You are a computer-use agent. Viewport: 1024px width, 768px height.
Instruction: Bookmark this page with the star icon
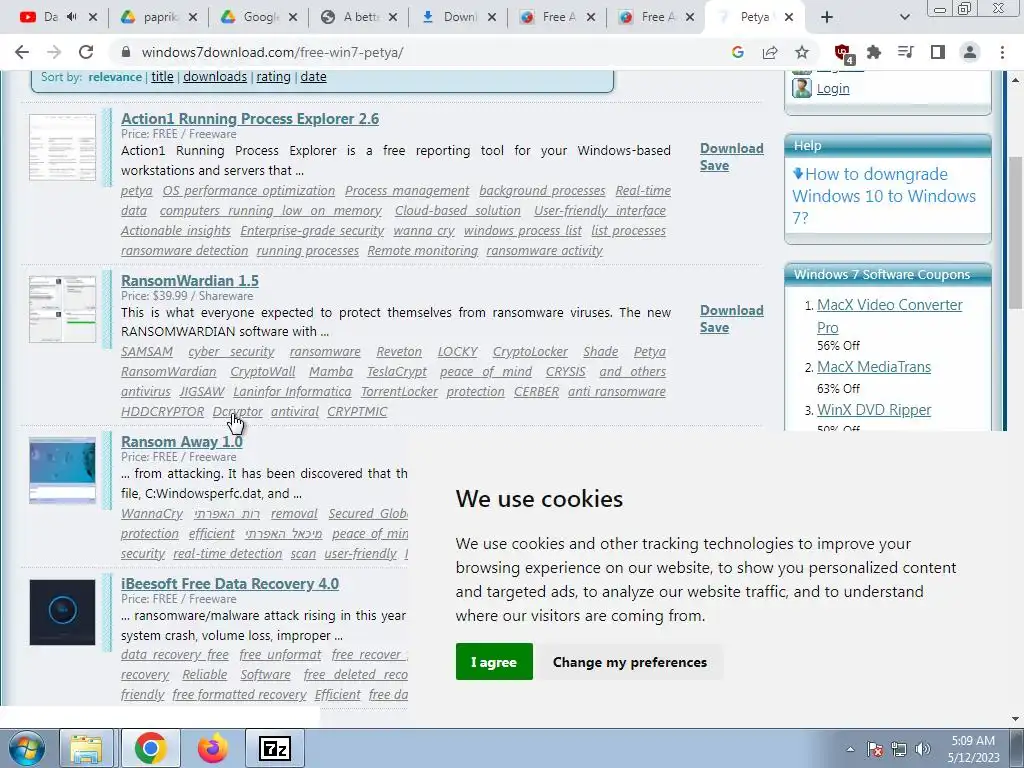[x=802, y=52]
